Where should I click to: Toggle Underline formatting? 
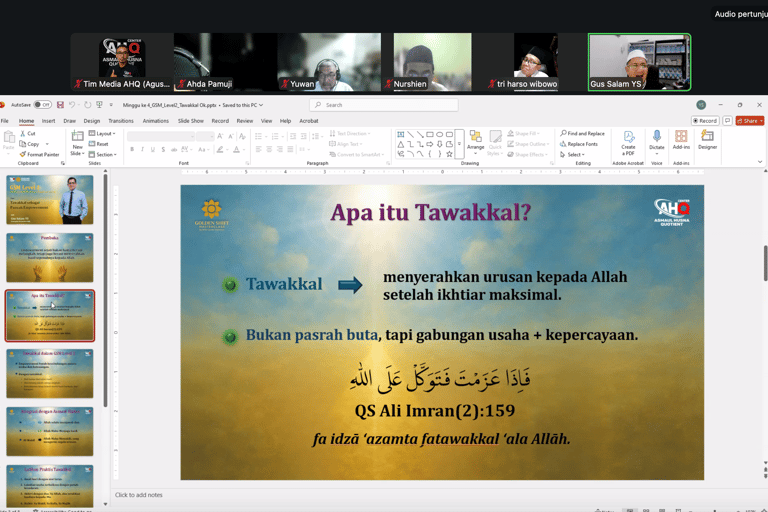point(153,149)
